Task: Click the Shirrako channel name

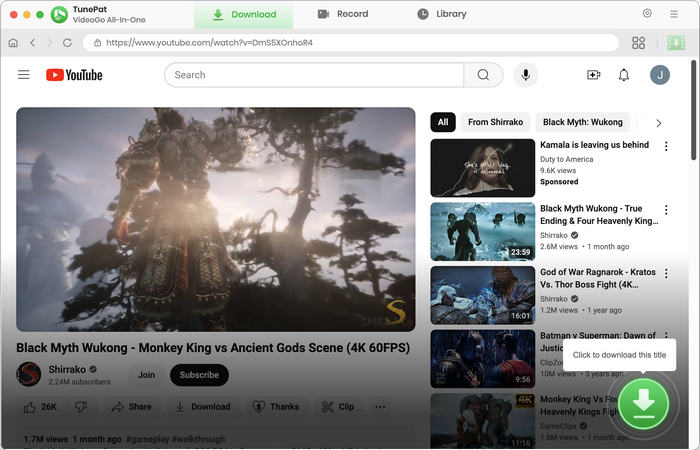Action: 67,369
